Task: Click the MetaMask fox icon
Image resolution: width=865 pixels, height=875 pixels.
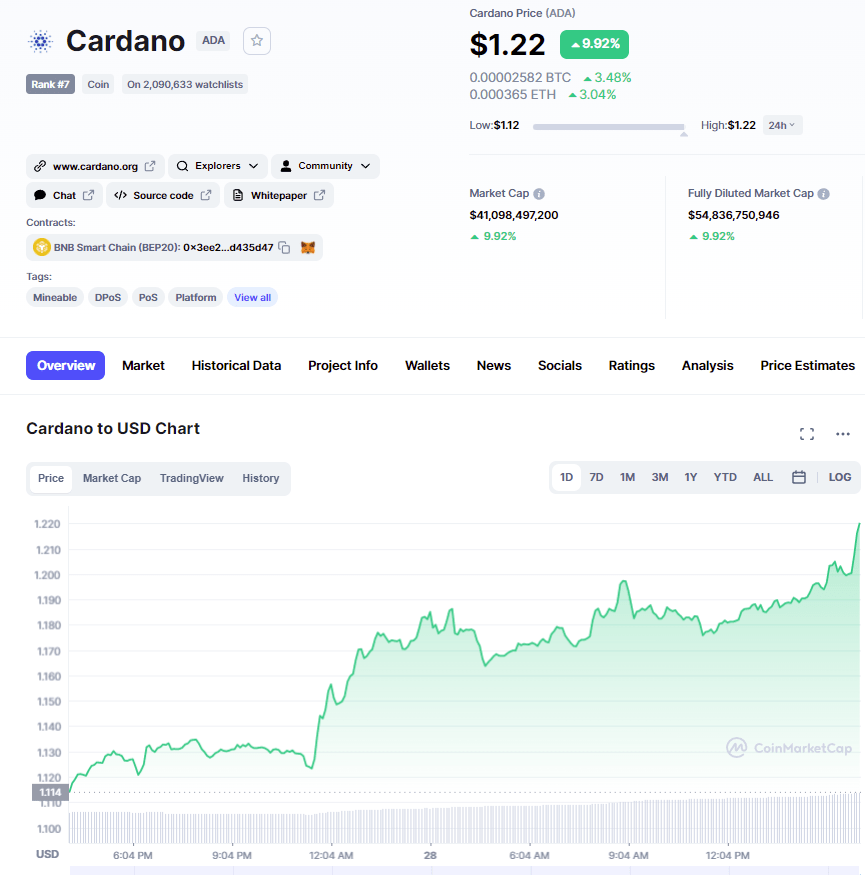Action: [x=308, y=247]
